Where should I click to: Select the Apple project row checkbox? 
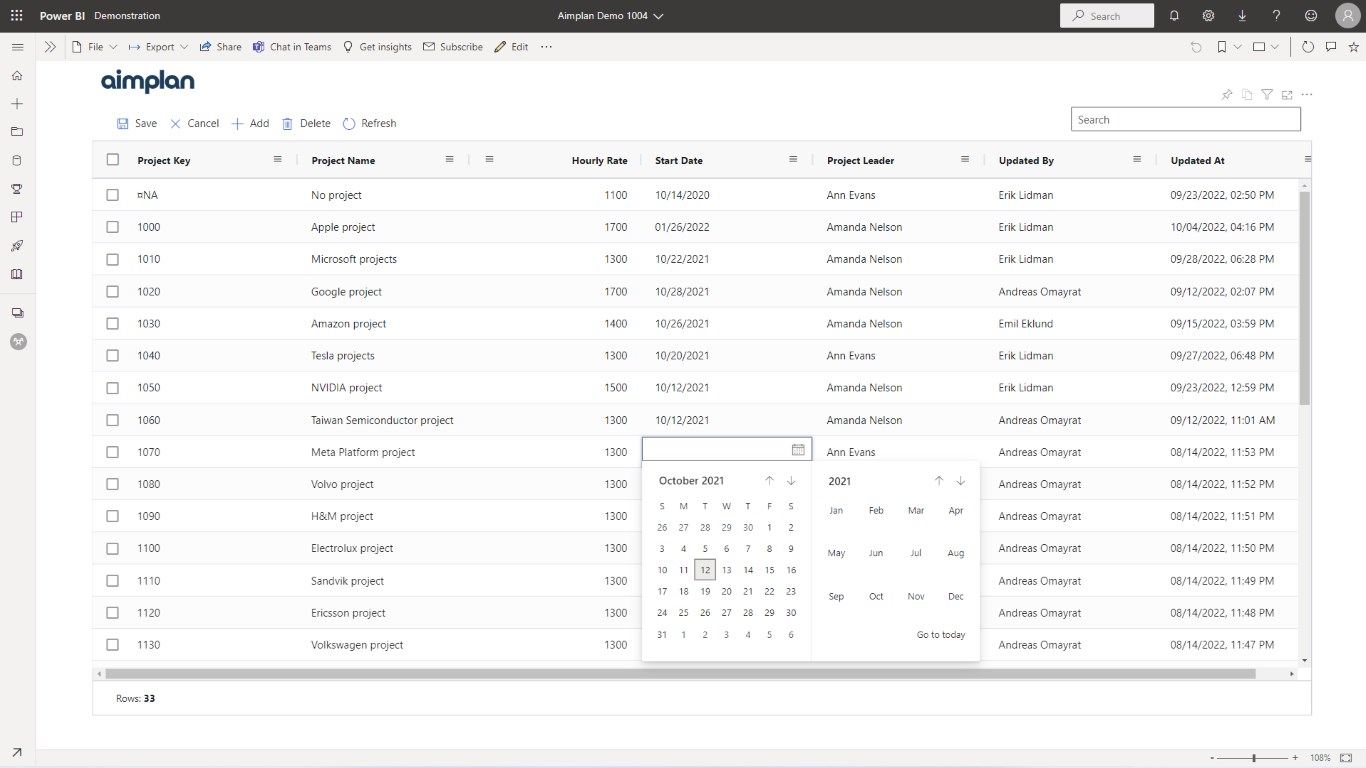click(113, 227)
